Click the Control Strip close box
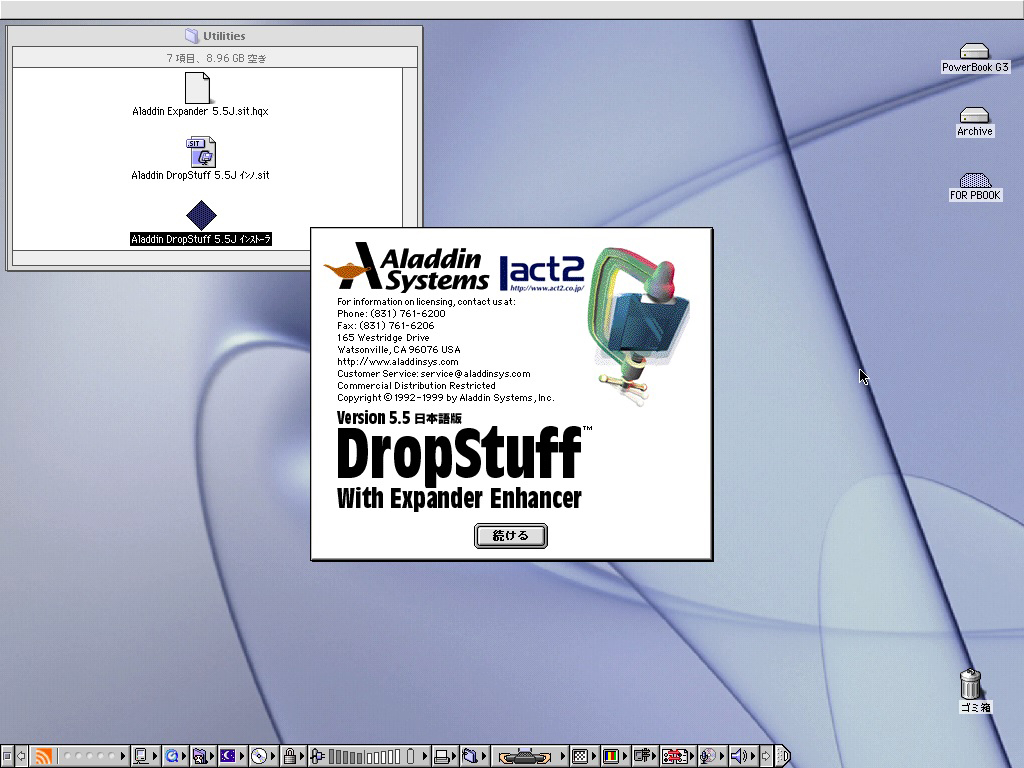Image resolution: width=1024 pixels, height=768 pixels. click(x=7, y=756)
